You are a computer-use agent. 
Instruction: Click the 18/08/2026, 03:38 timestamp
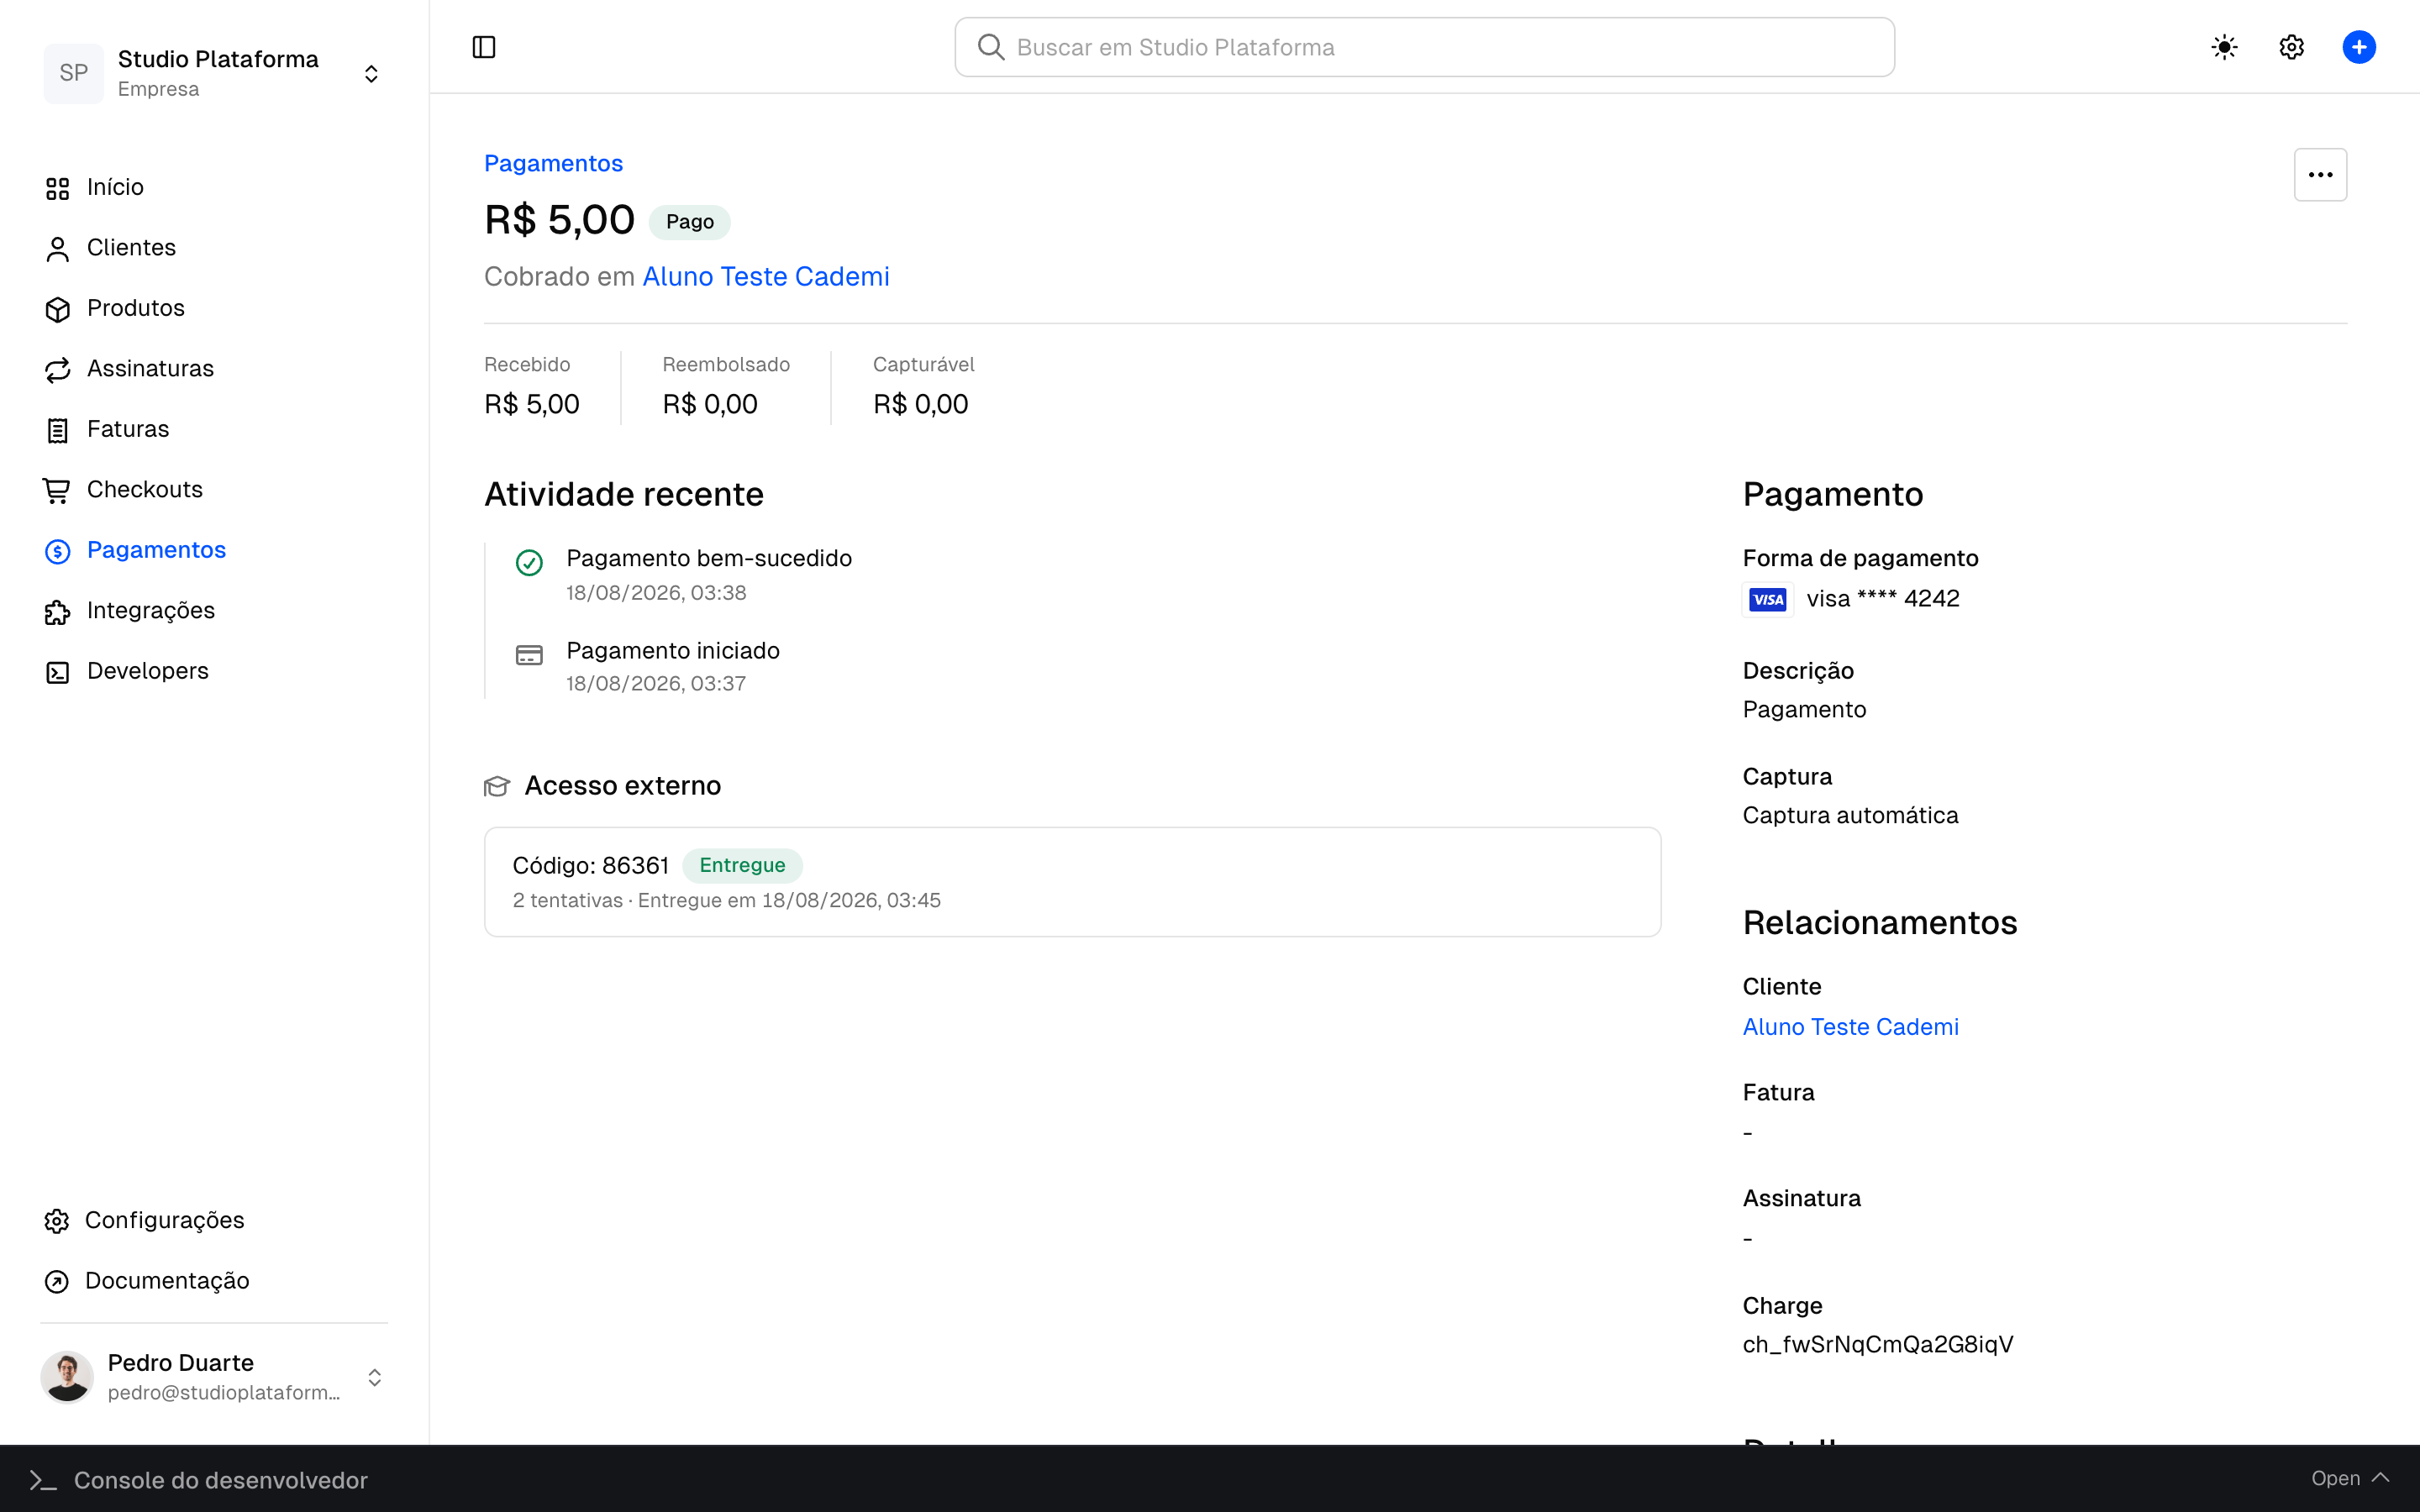pos(656,593)
